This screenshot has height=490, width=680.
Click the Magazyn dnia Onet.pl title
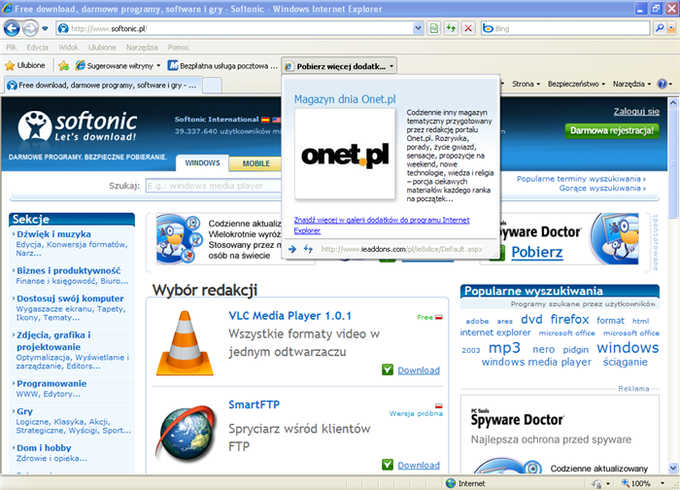[345, 99]
